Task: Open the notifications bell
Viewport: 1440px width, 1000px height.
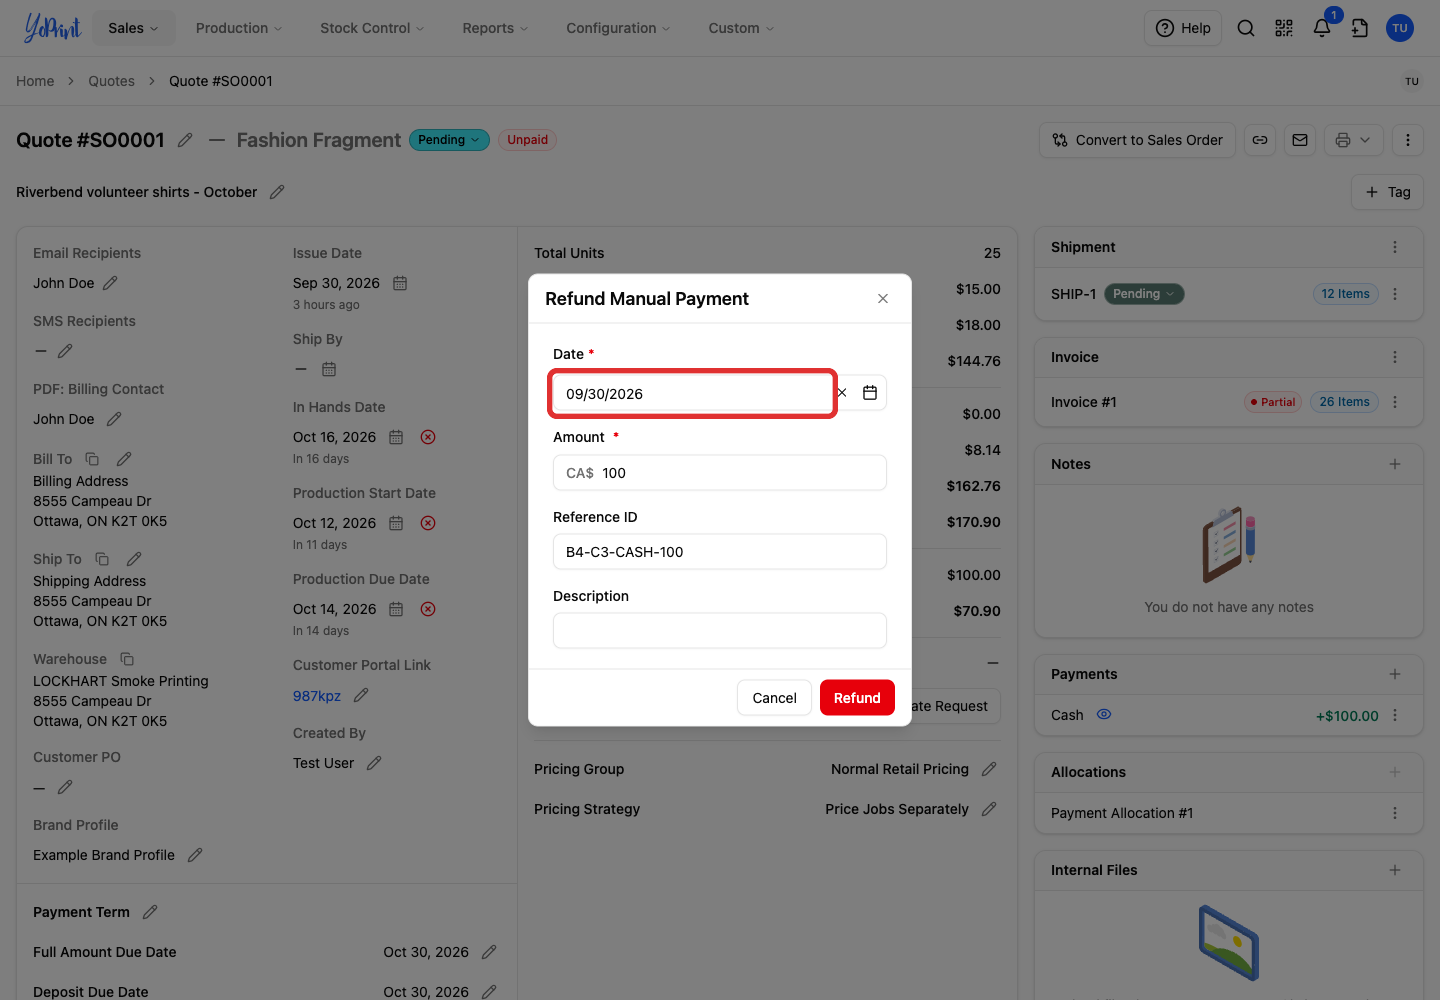Action: [x=1322, y=28]
